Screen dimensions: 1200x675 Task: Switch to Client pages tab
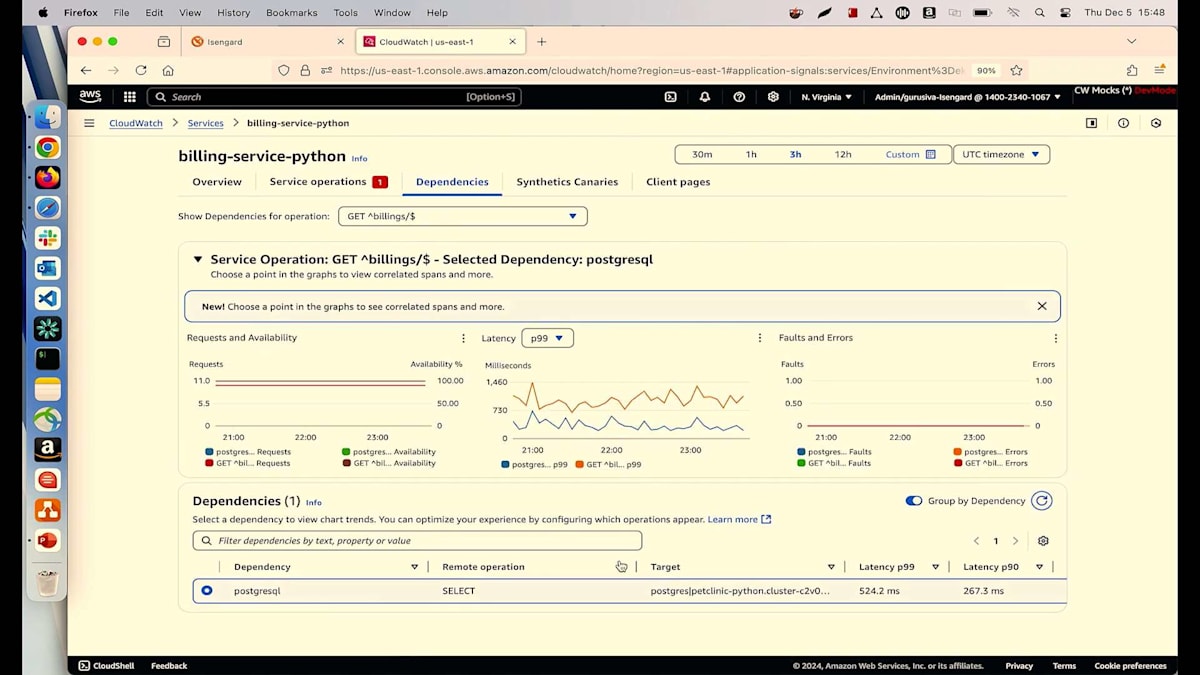[x=678, y=182]
